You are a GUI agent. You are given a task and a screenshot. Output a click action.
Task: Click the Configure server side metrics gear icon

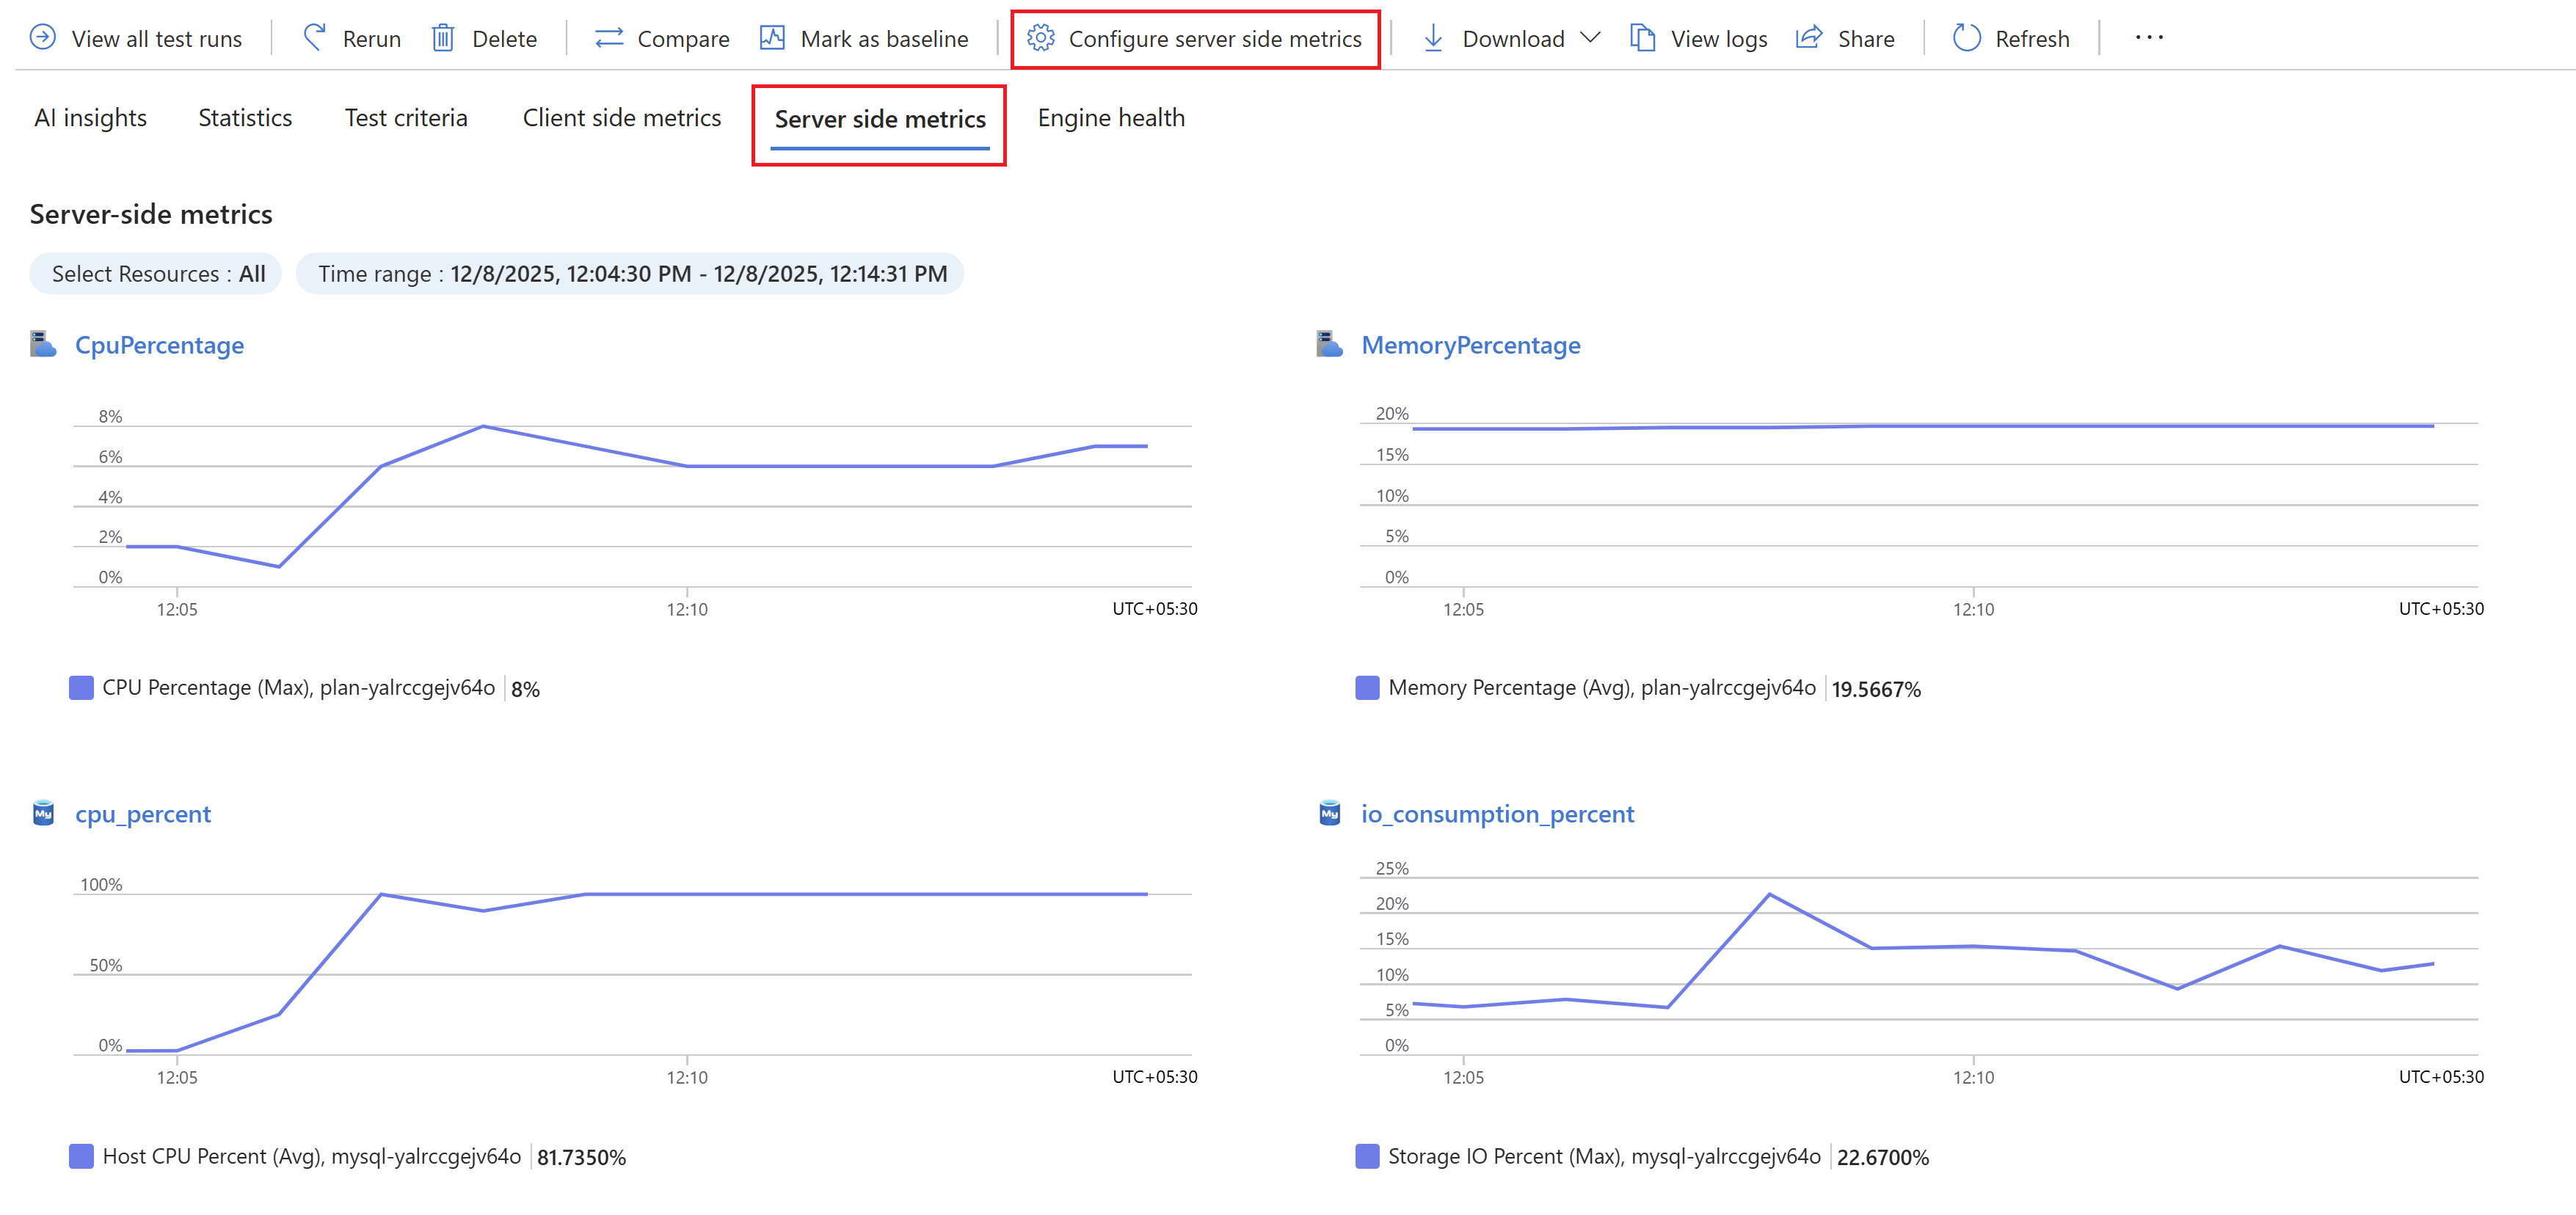click(1041, 38)
